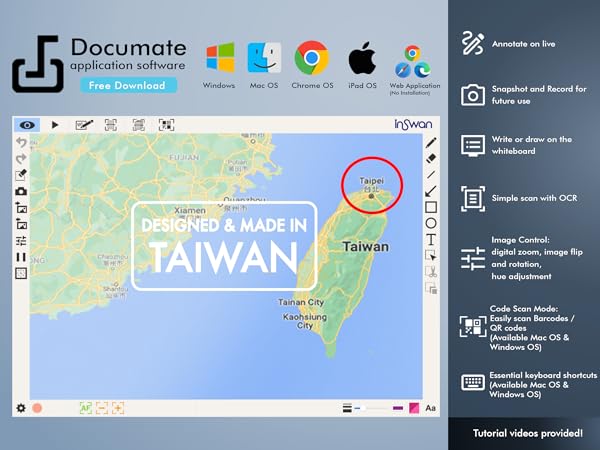Choose the iPad OS Apple icon

coord(362,57)
